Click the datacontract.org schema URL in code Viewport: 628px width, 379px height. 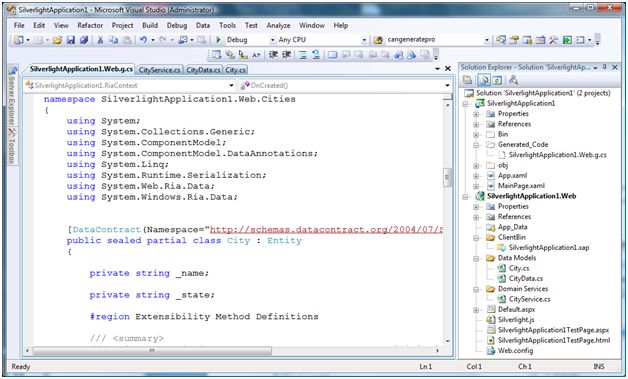[326, 230]
